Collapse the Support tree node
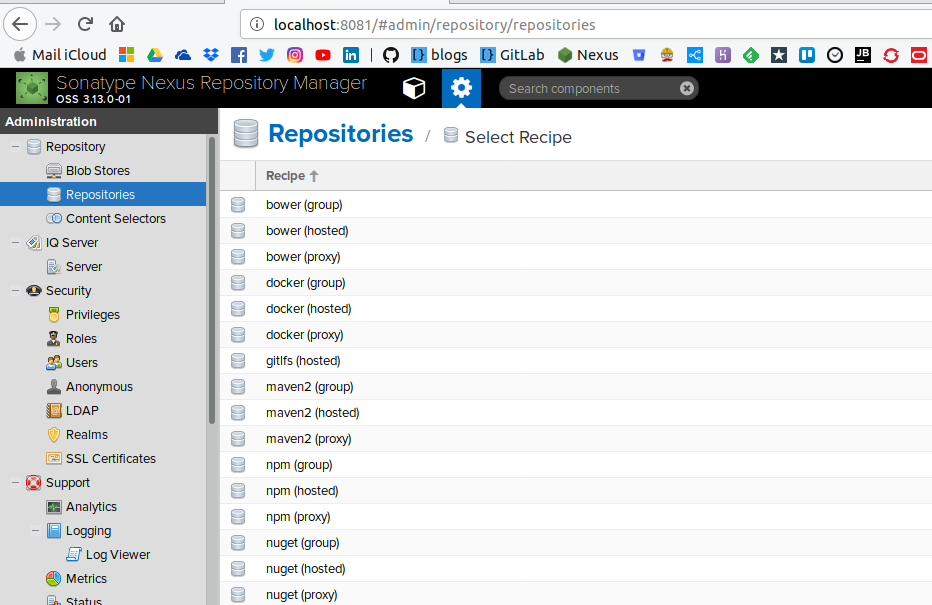The height and width of the screenshot is (605, 932). (15, 483)
